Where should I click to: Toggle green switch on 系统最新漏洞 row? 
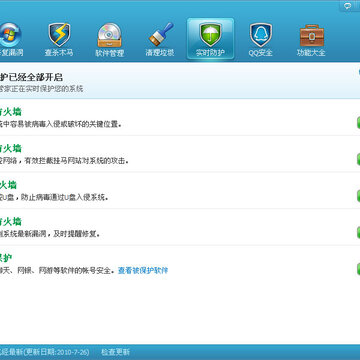(358, 232)
